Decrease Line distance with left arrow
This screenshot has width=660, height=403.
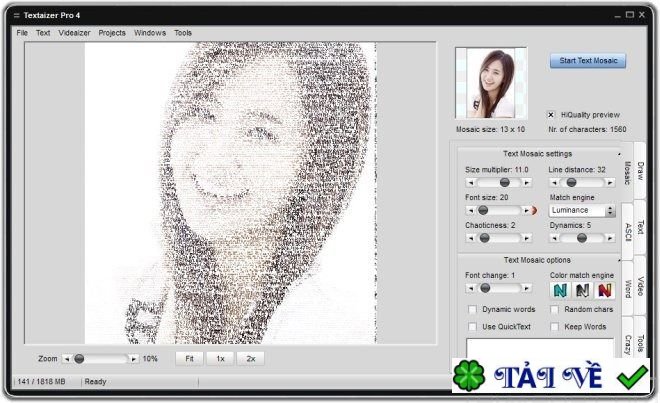(x=554, y=183)
